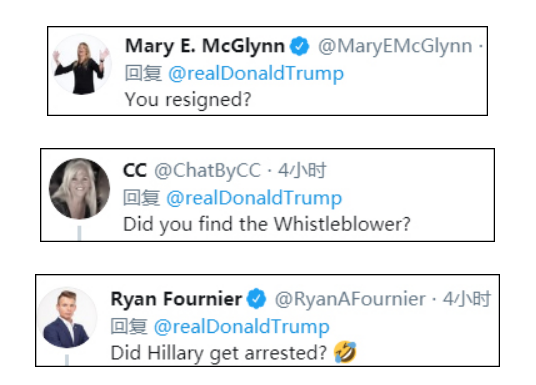Click the @ChatByCC handle
The image size is (536, 385).
207,171
